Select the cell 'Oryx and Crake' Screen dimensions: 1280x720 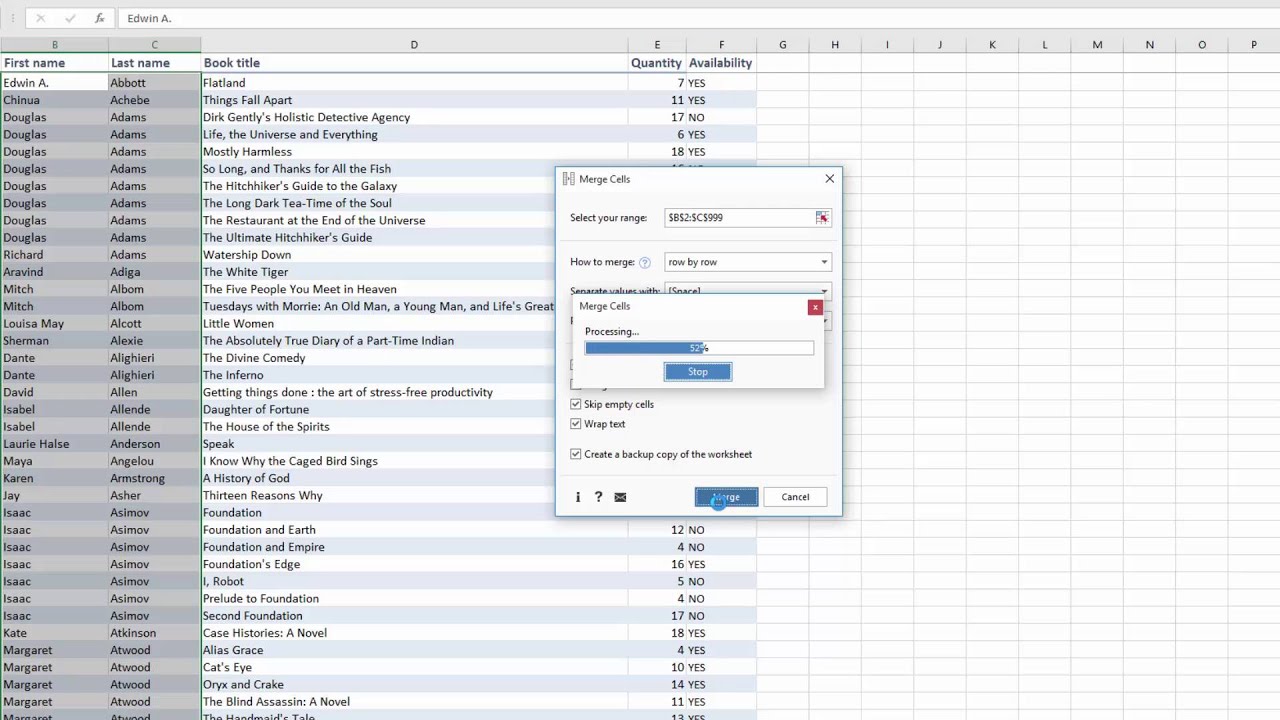(x=414, y=685)
